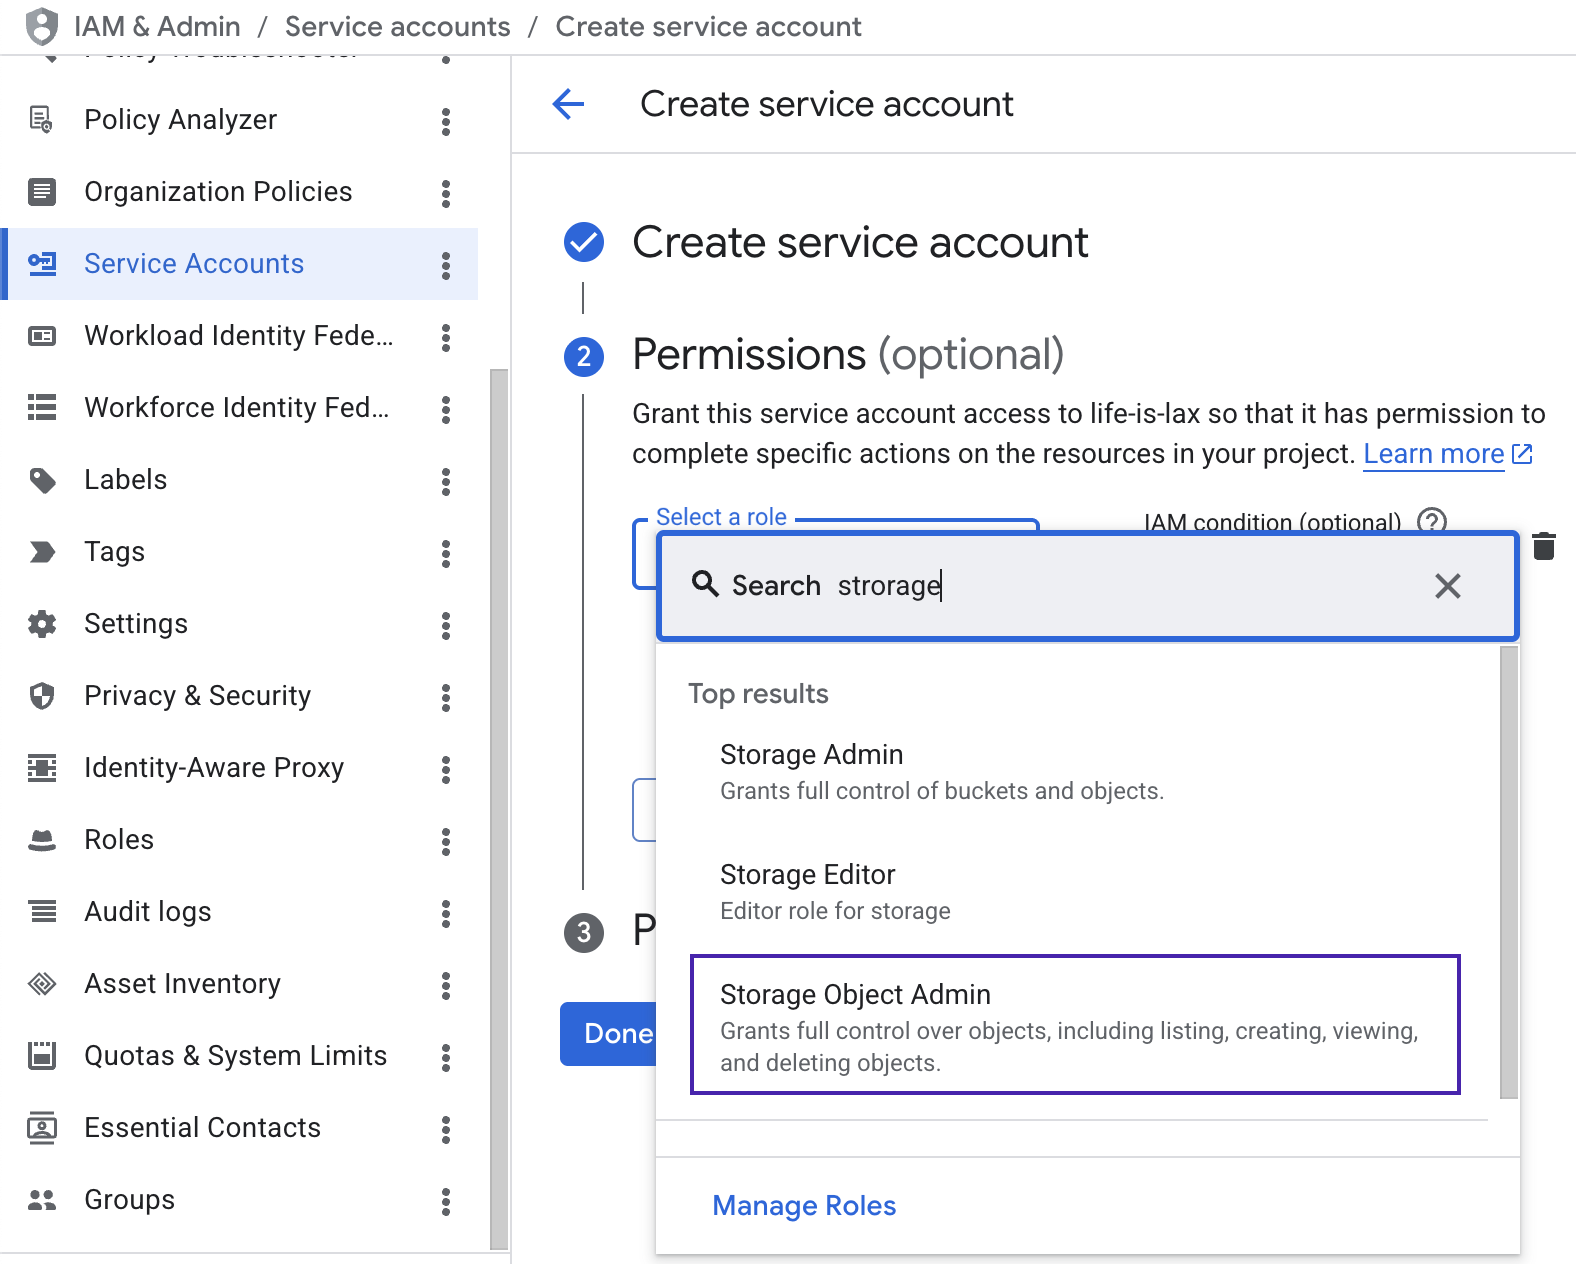Viewport: 1576px width, 1264px height.
Task: Open more options for Tags
Action: (x=446, y=554)
